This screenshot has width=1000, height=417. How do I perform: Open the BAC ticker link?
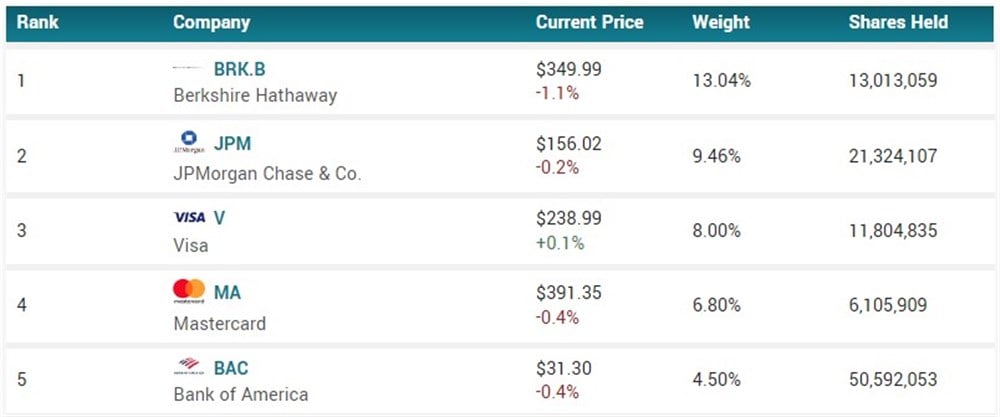233,367
